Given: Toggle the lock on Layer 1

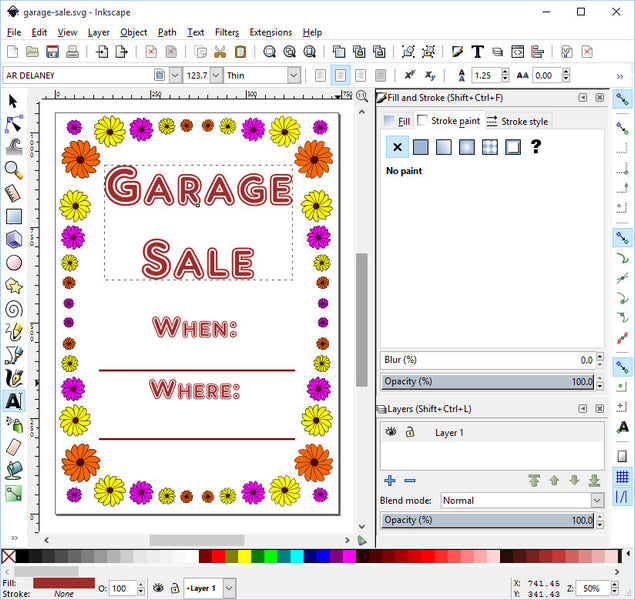Looking at the screenshot, I should [x=409, y=432].
